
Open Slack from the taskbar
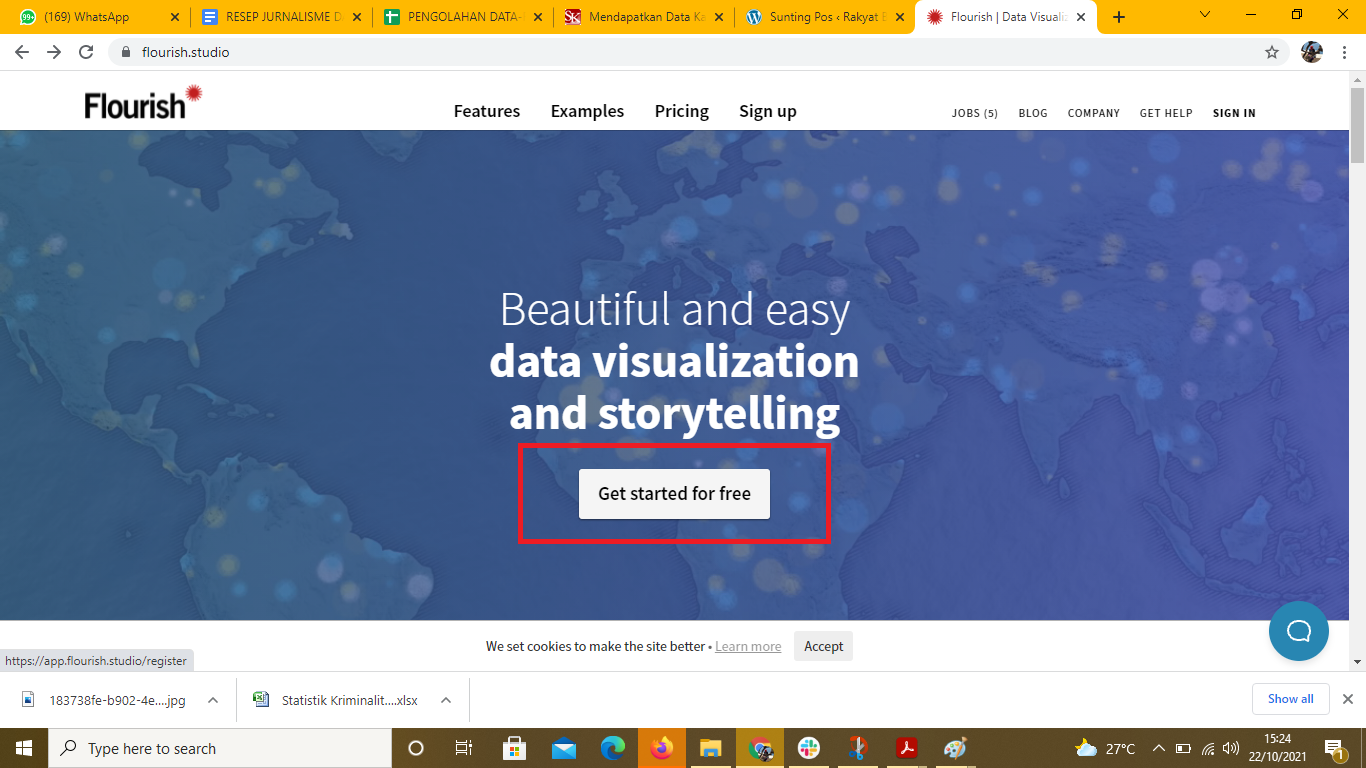809,748
